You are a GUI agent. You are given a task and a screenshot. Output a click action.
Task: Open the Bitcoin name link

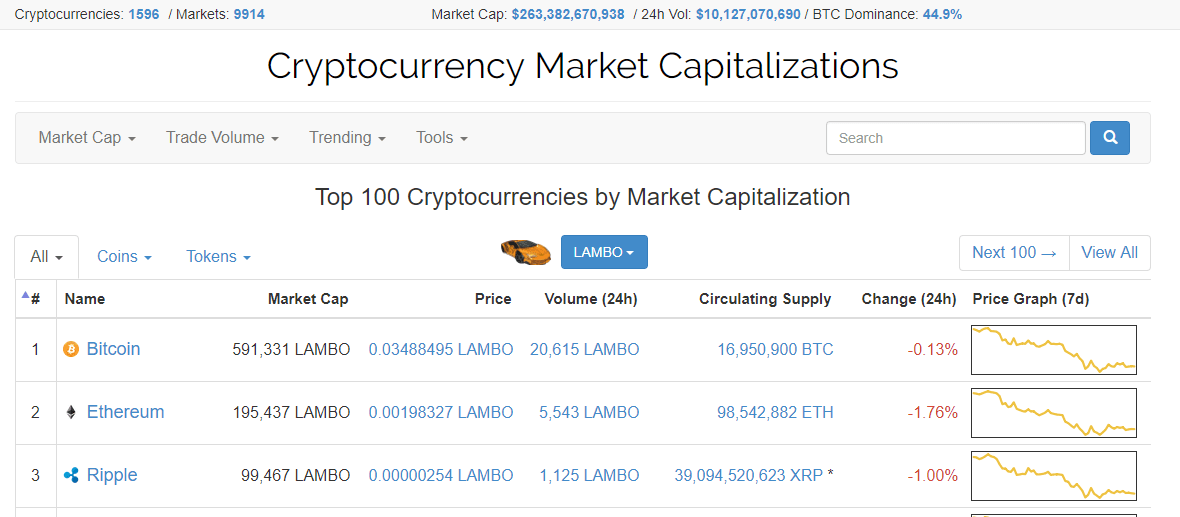point(114,349)
